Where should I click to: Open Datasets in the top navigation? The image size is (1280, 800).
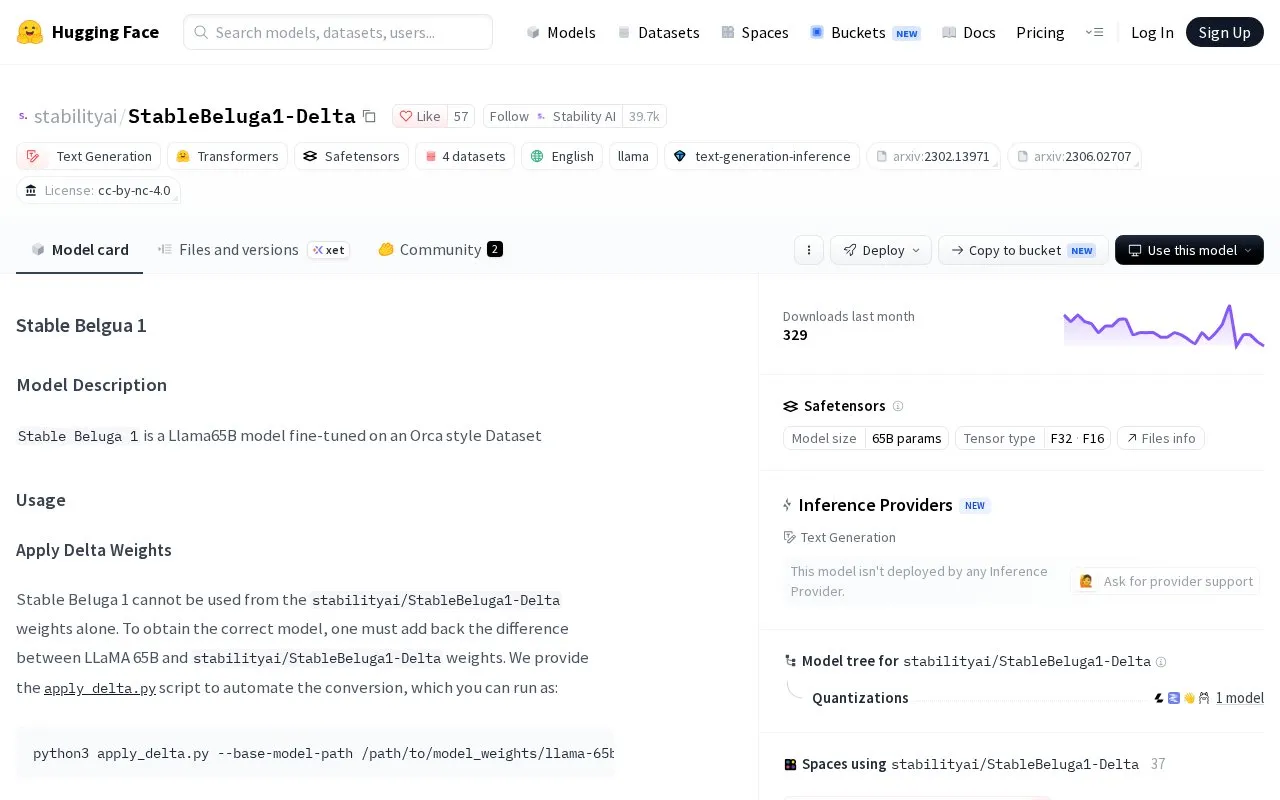tap(658, 32)
